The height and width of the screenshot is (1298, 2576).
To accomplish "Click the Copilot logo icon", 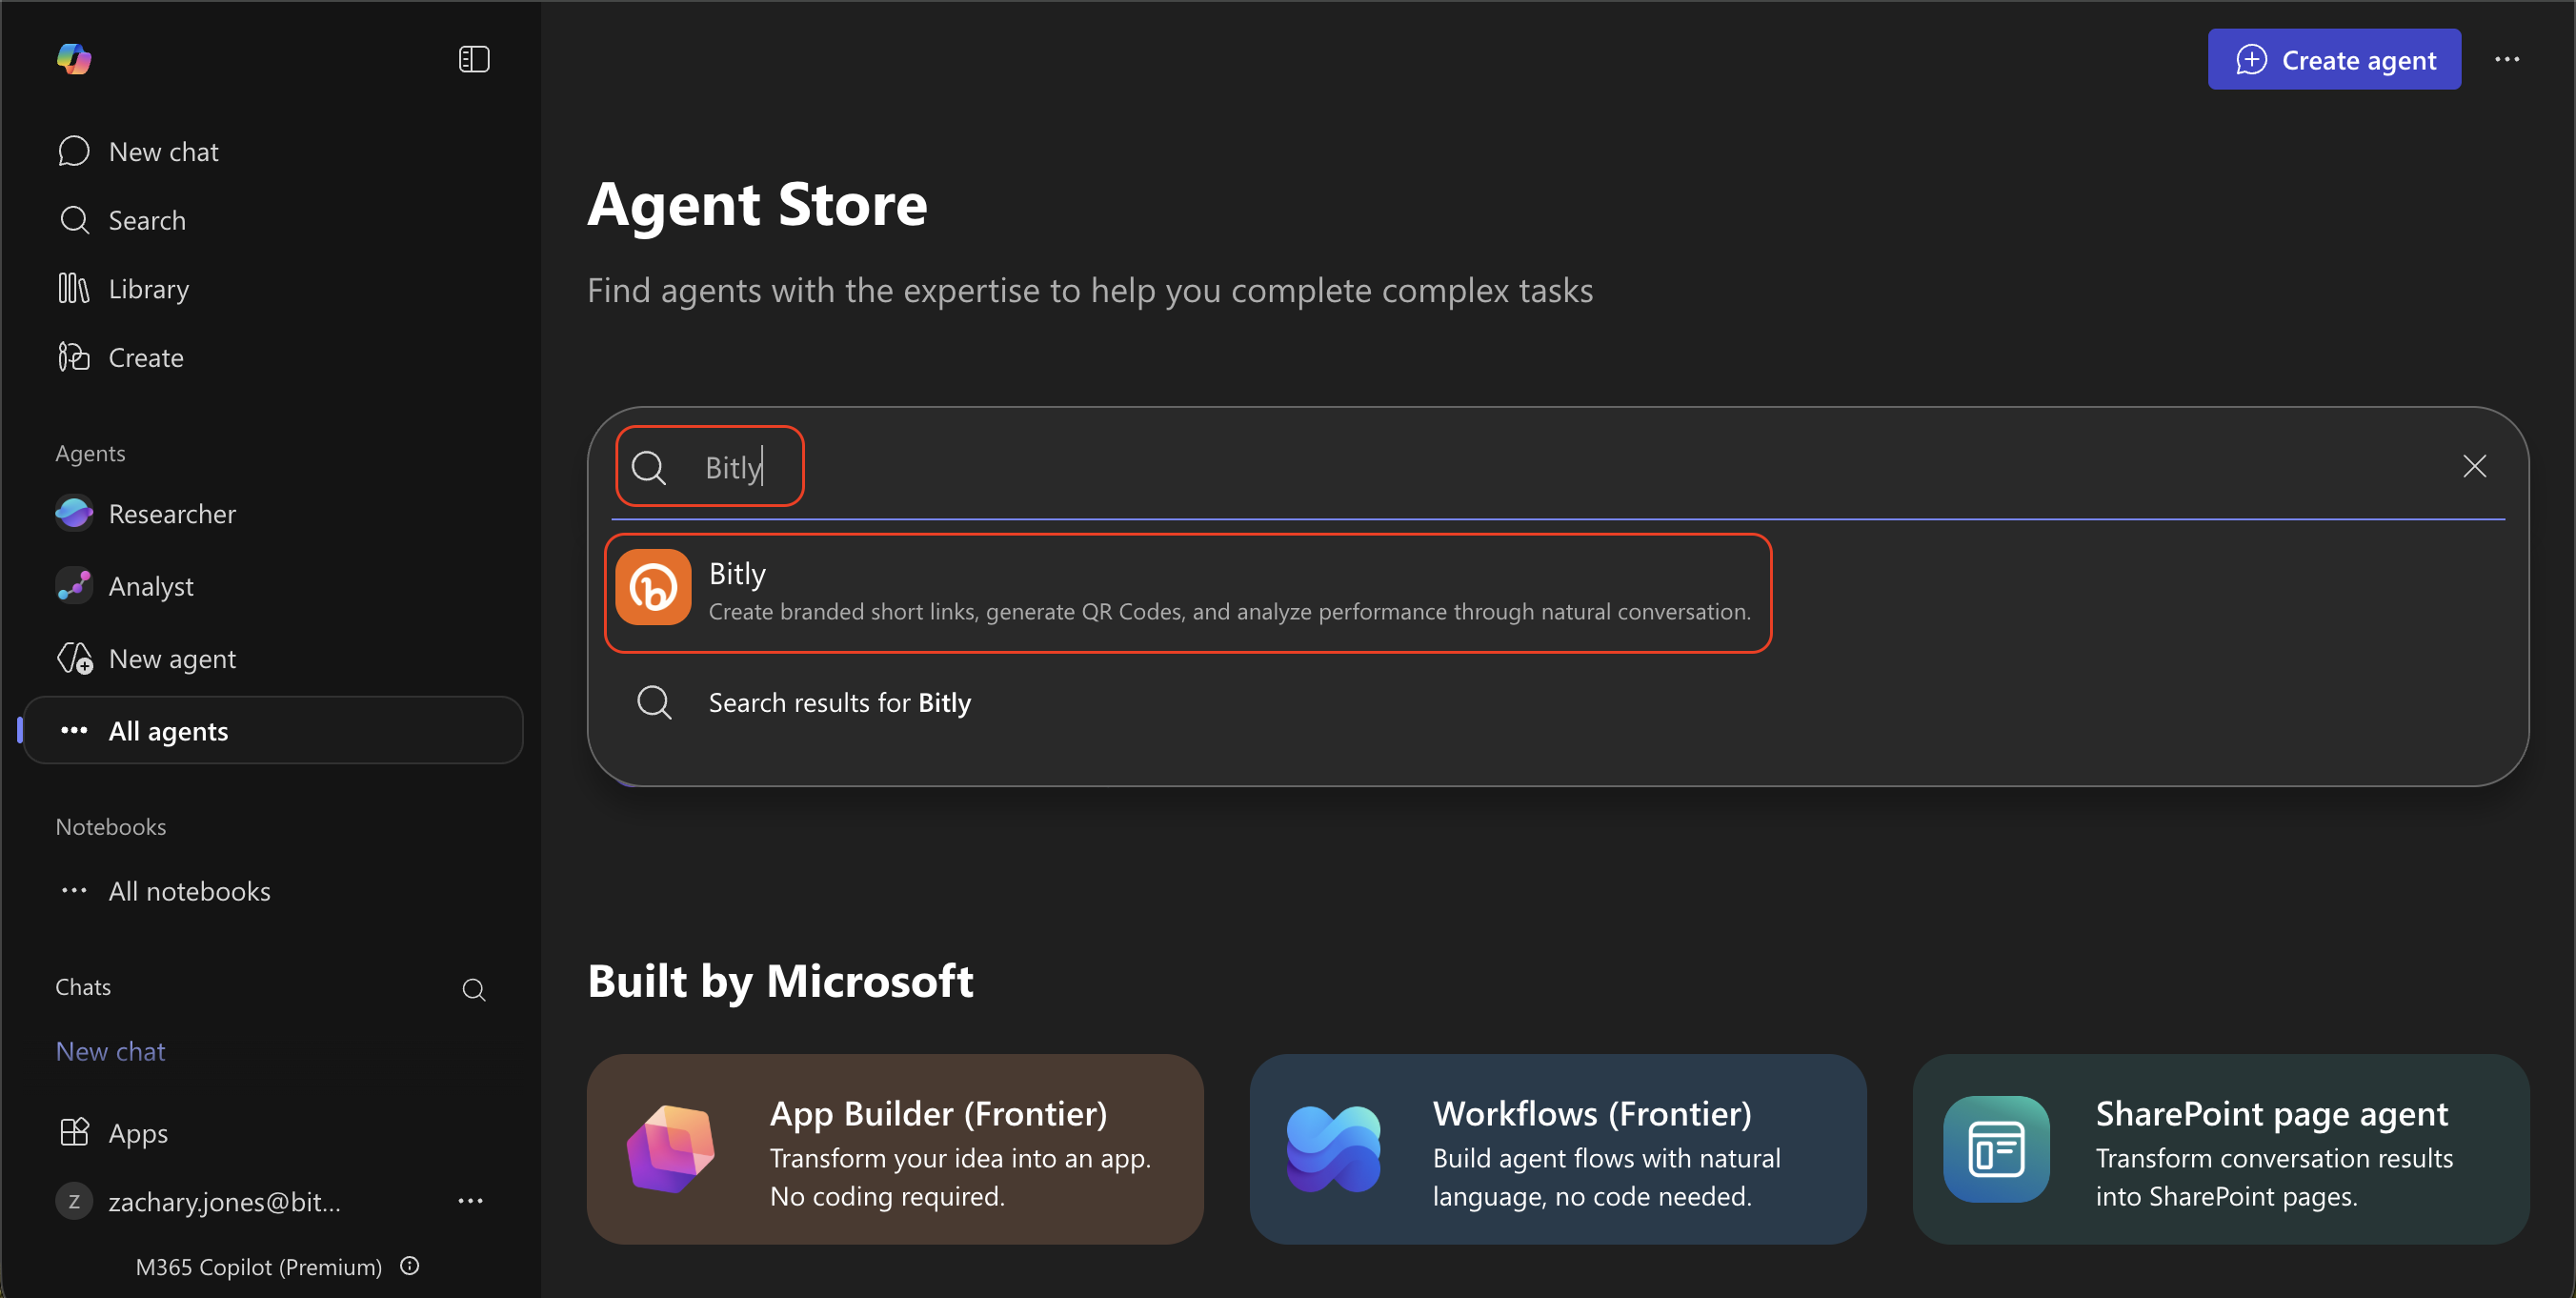I will (74, 59).
